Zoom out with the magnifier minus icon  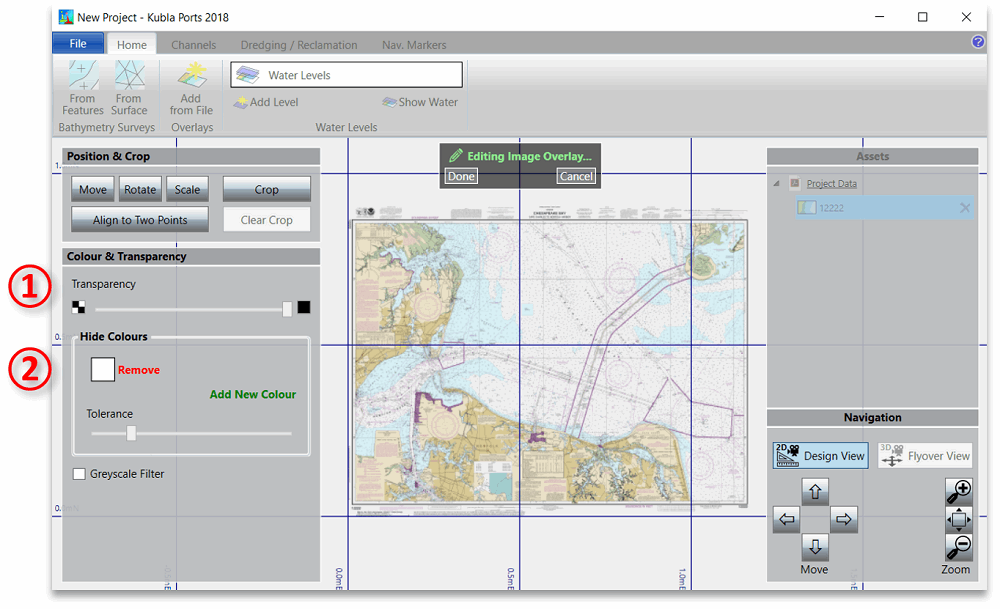(959, 547)
